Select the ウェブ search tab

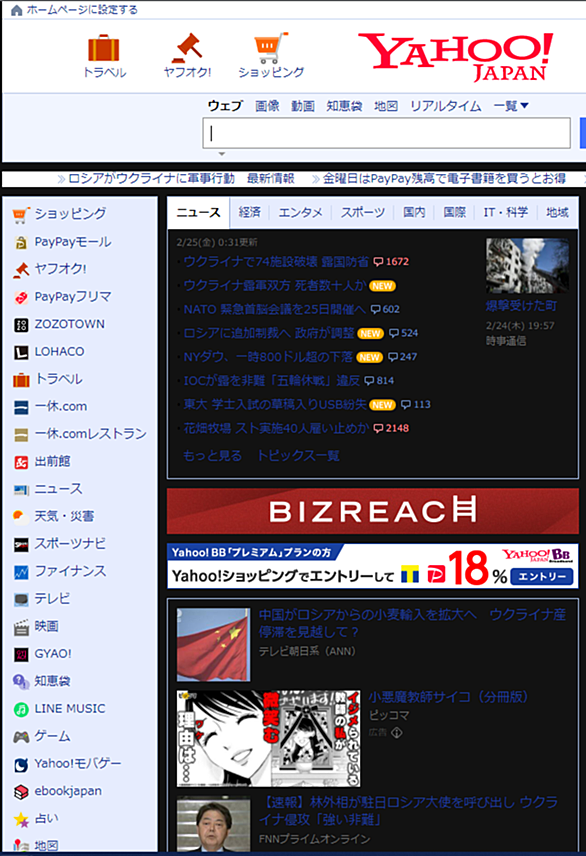coord(224,106)
